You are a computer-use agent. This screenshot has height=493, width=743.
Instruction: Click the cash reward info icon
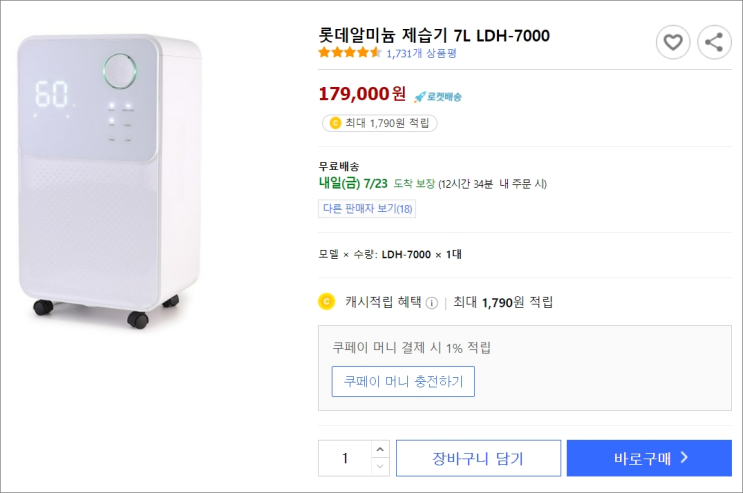432,302
